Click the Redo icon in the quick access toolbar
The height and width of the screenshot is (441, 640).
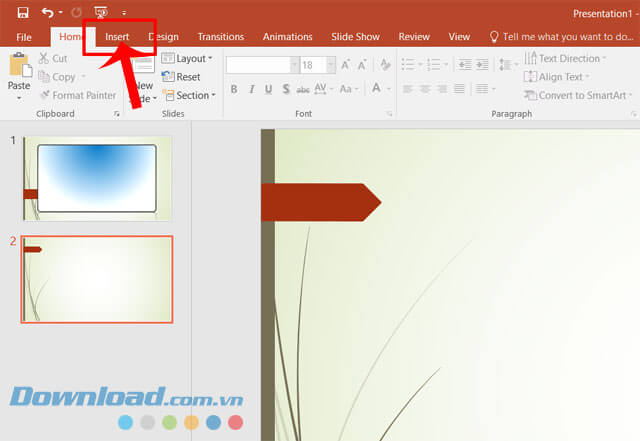tap(76, 13)
